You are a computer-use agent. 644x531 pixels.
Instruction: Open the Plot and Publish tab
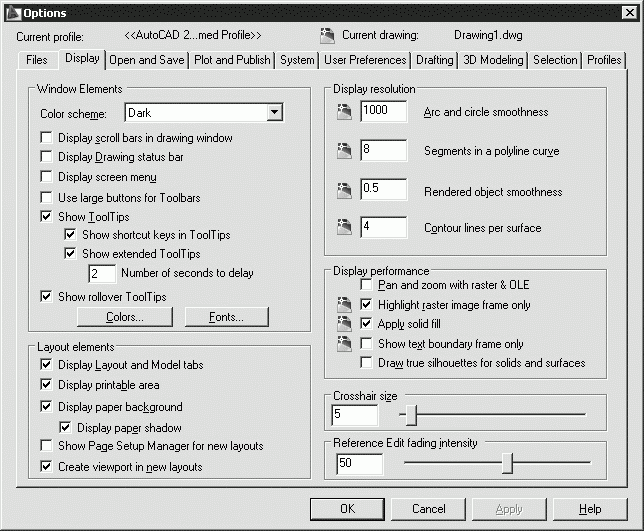232,60
